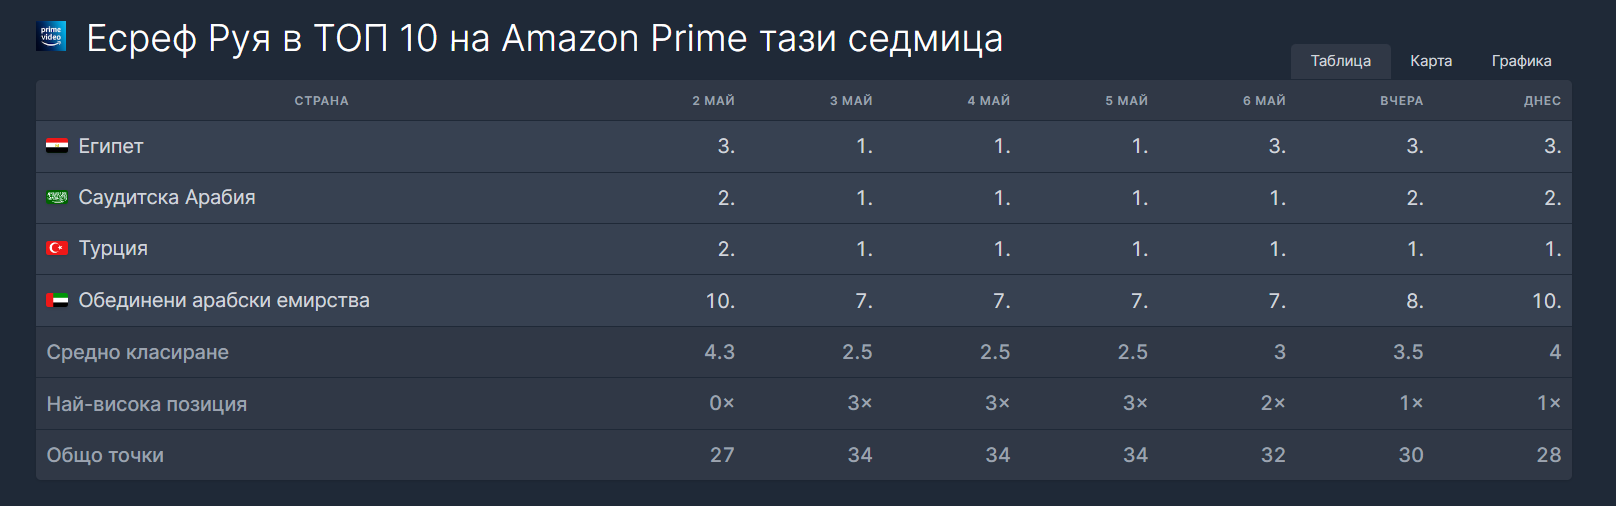Select the Турция country link
Viewport: 1616px width, 506px height.
click(x=113, y=249)
